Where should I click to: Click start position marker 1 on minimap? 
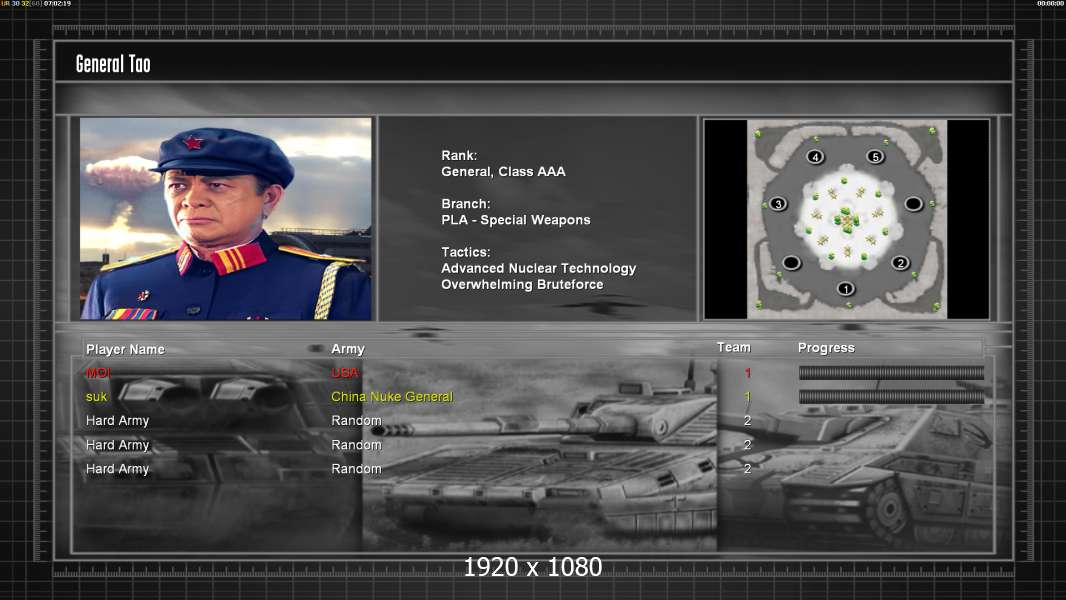[845, 289]
